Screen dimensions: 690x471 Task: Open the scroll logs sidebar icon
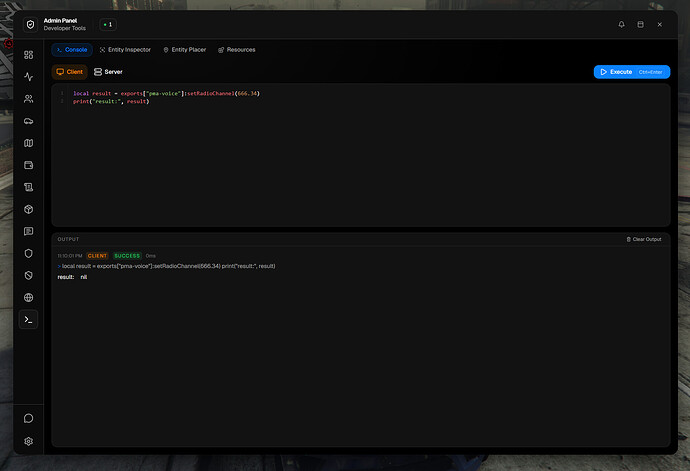click(29, 187)
